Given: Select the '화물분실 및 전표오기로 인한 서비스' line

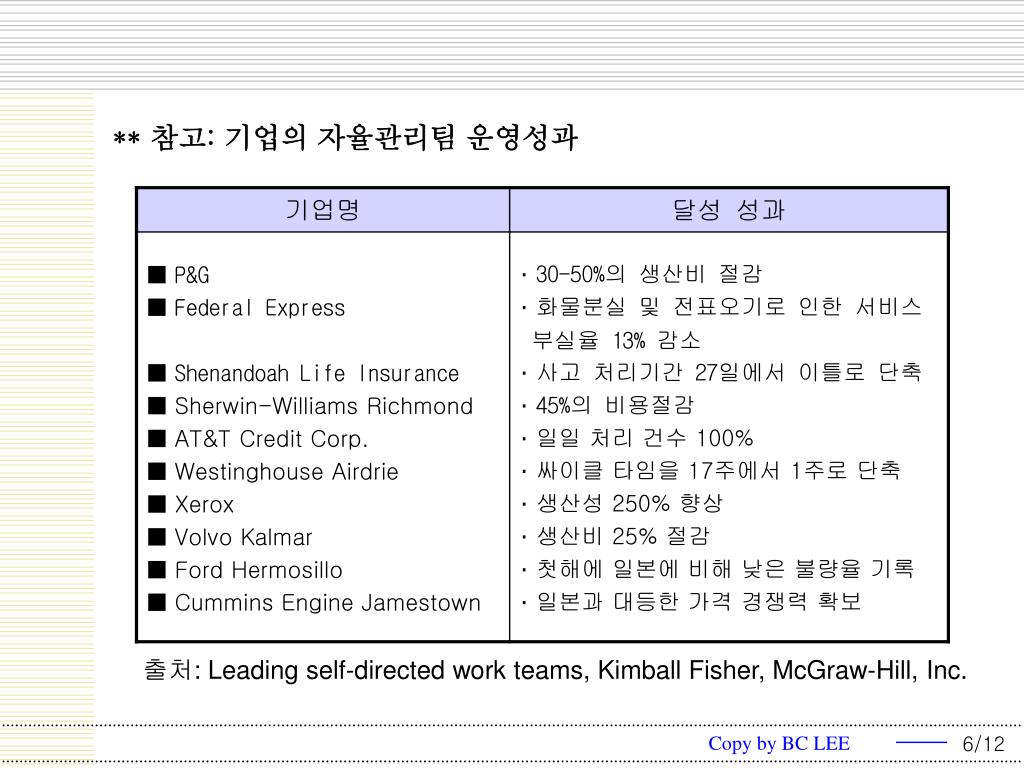Looking at the screenshot, I should pos(729,307).
